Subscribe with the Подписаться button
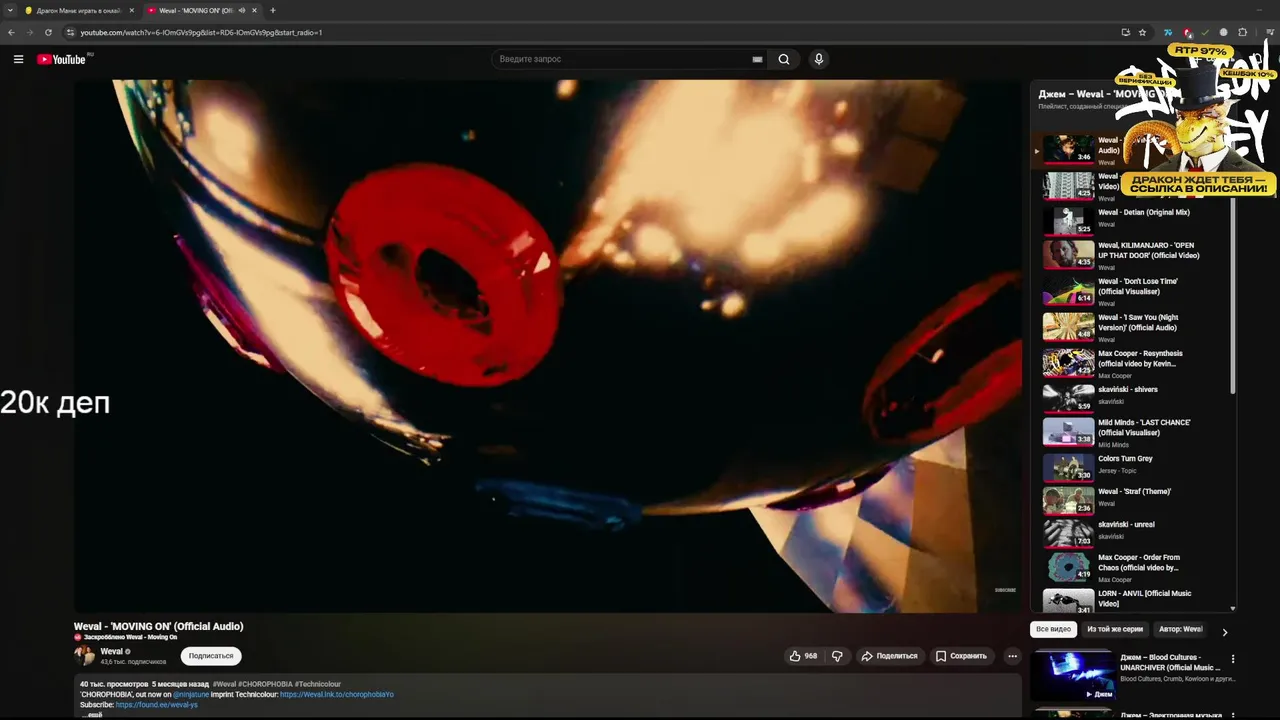Image resolution: width=1280 pixels, height=720 pixels. tap(211, 656)
